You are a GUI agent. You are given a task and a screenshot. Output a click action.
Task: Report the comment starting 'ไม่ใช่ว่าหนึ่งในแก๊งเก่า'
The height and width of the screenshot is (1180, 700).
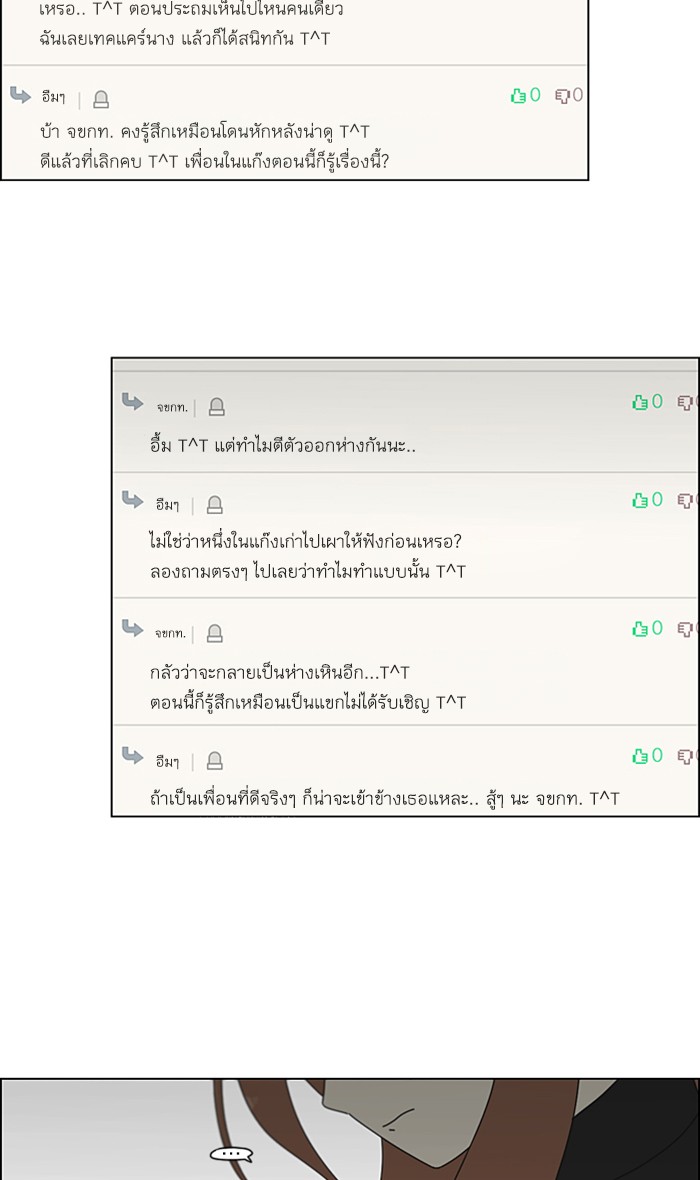point(214,505)
